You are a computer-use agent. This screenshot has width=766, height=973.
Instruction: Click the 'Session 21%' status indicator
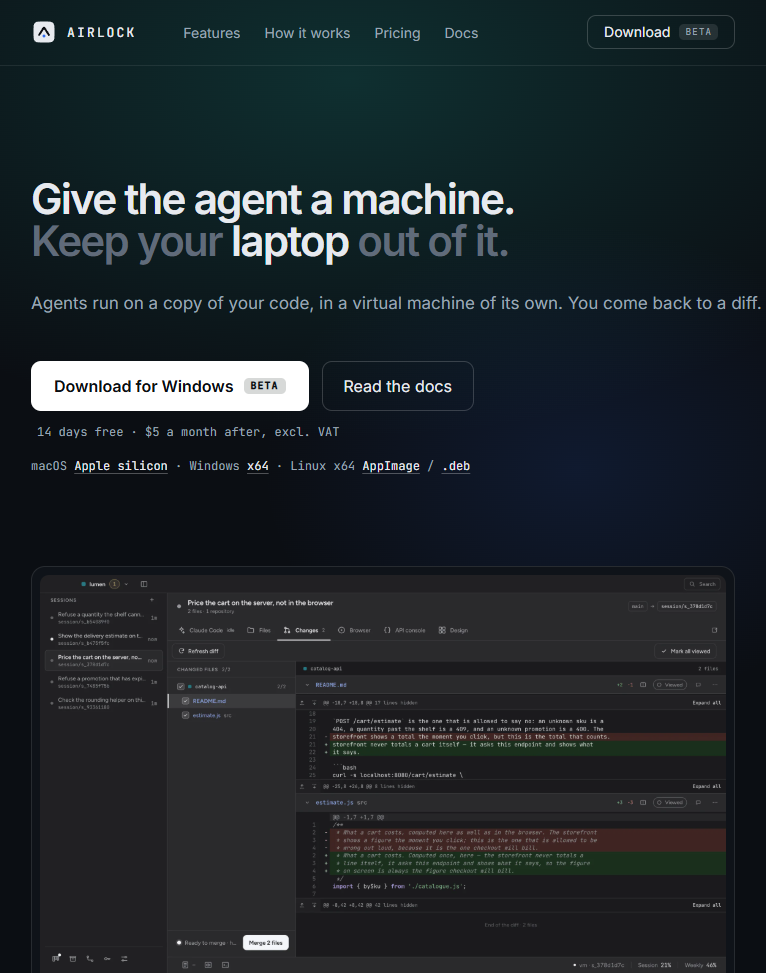click(654, 965)
